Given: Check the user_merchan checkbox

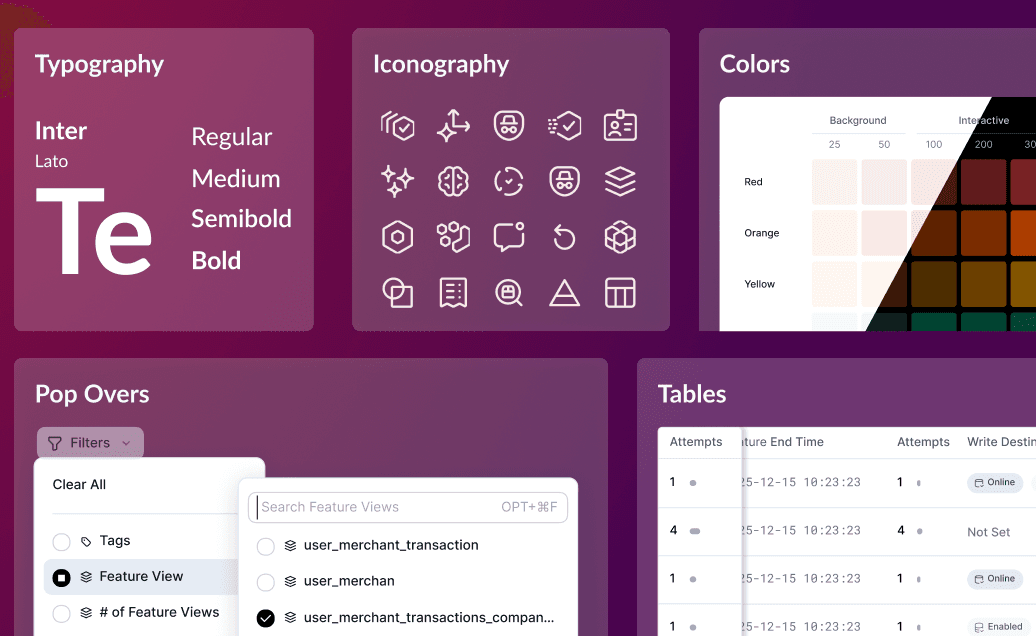Looking at the screenshot, I should pyautogui.click(x=266, y=582).
